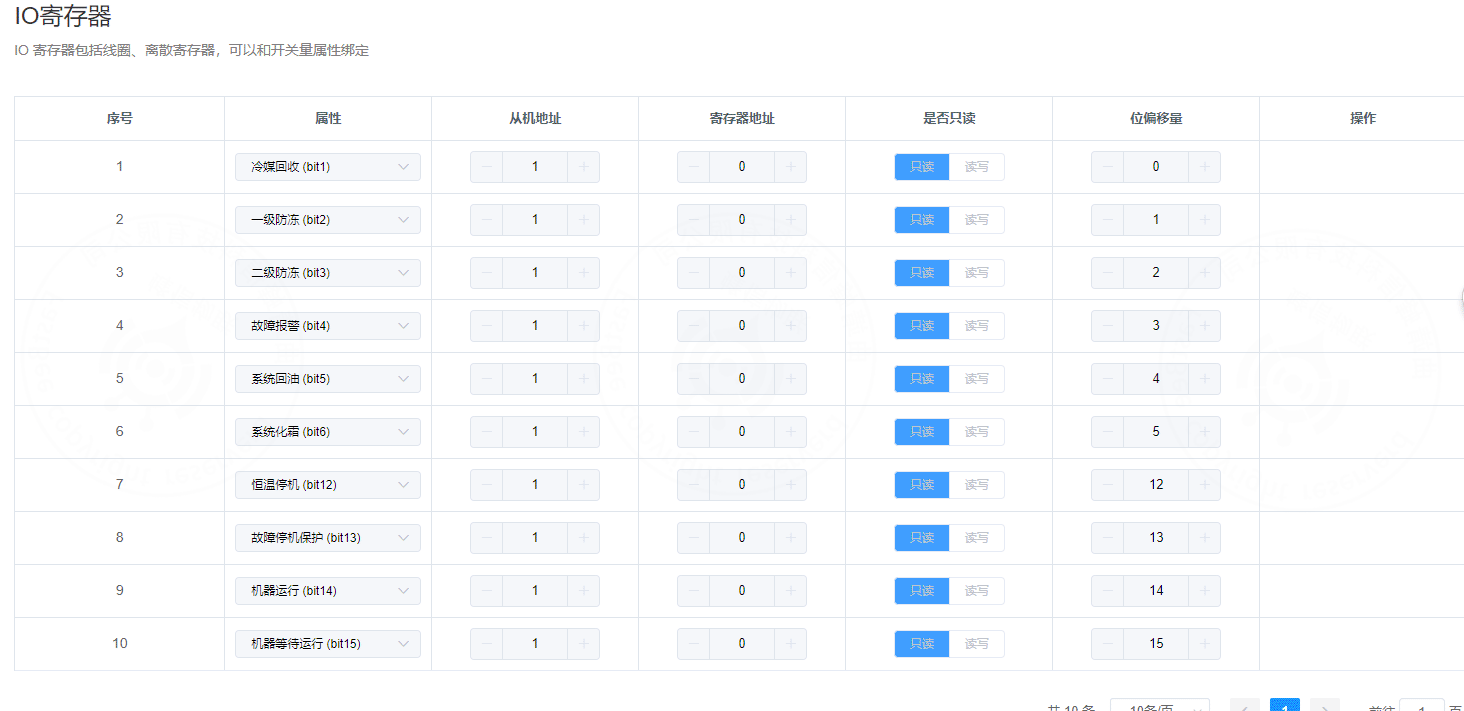Image resolution: width=1464 pixels, height=711 pixels.
Task: Click the 是否只读 column header
Action: [x=949, y=118]
